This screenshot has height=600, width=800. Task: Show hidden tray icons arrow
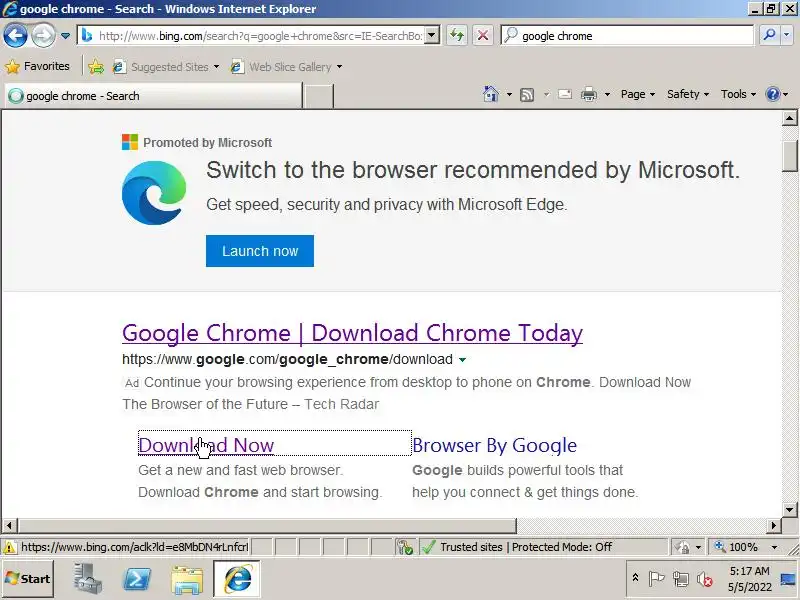coord(635,578)
